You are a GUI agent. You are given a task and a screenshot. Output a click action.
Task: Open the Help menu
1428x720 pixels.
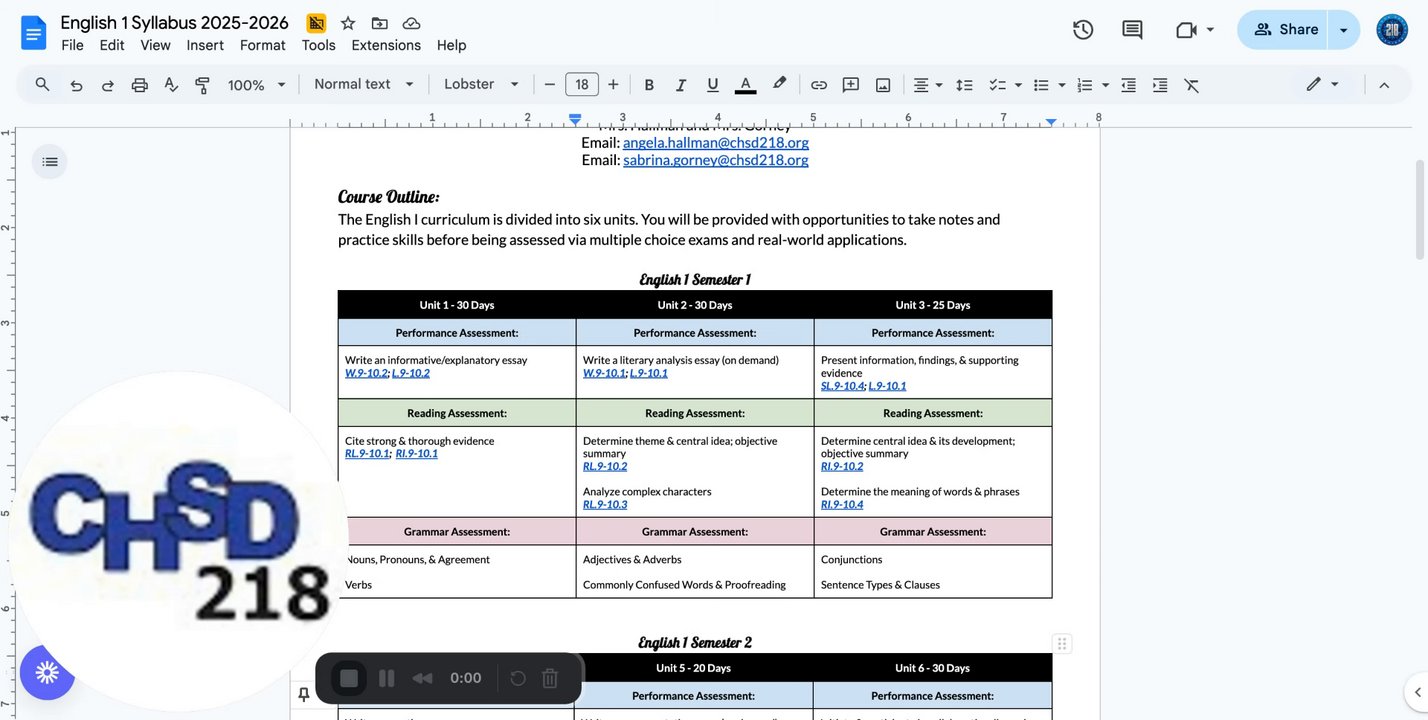click(452, 45)
